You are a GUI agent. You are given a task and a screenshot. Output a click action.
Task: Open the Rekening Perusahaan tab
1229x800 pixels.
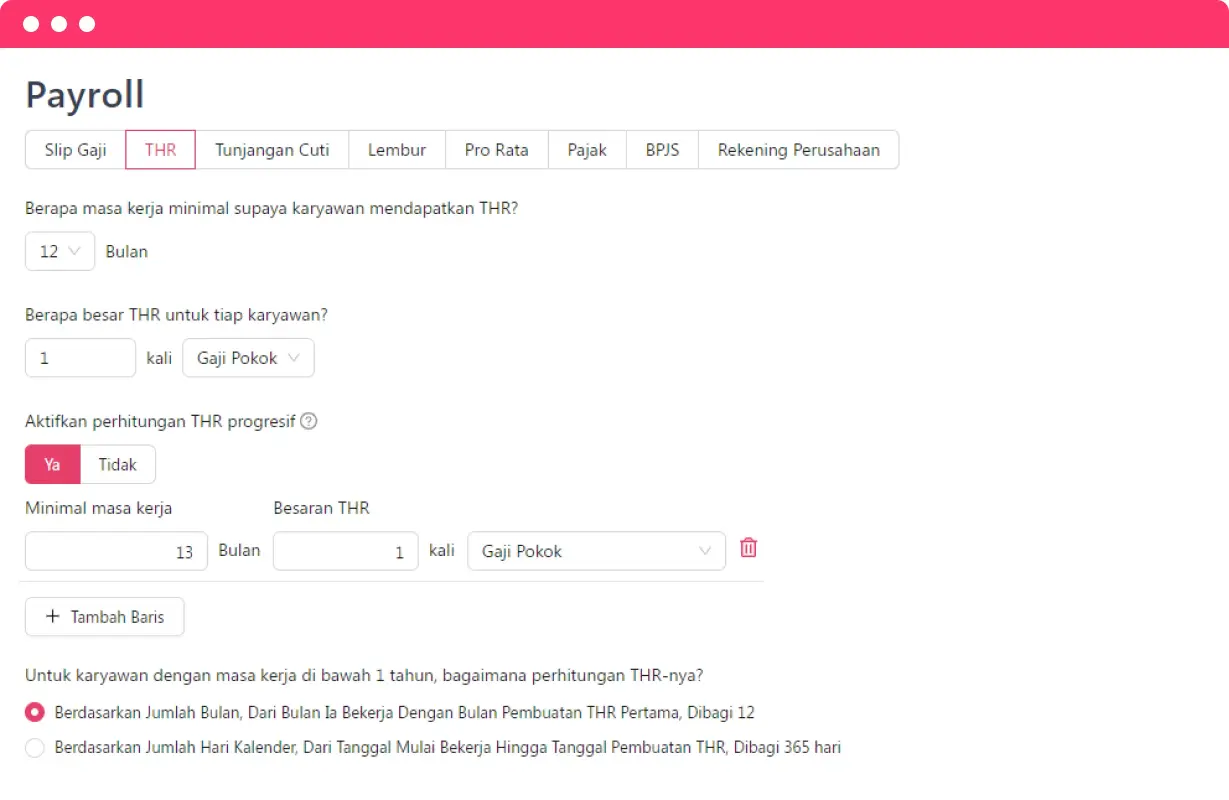click(799, 150)
